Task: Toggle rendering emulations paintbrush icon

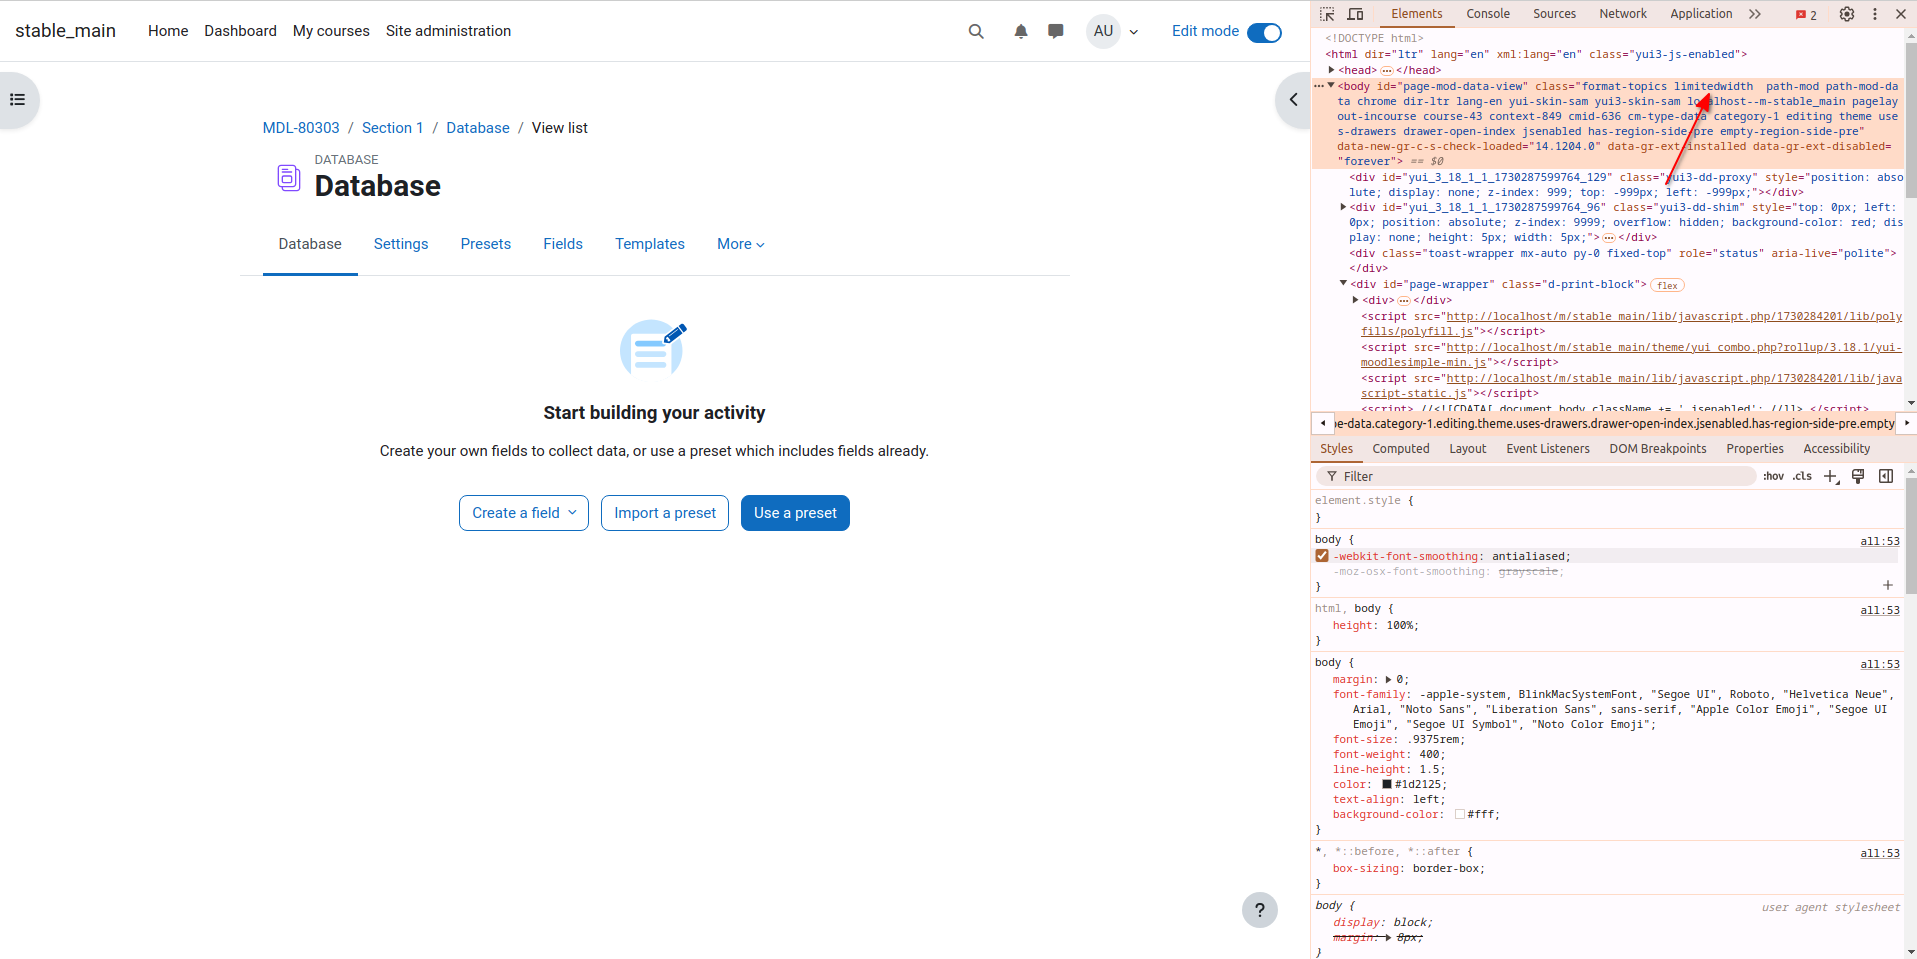Action: point(1858,476)
